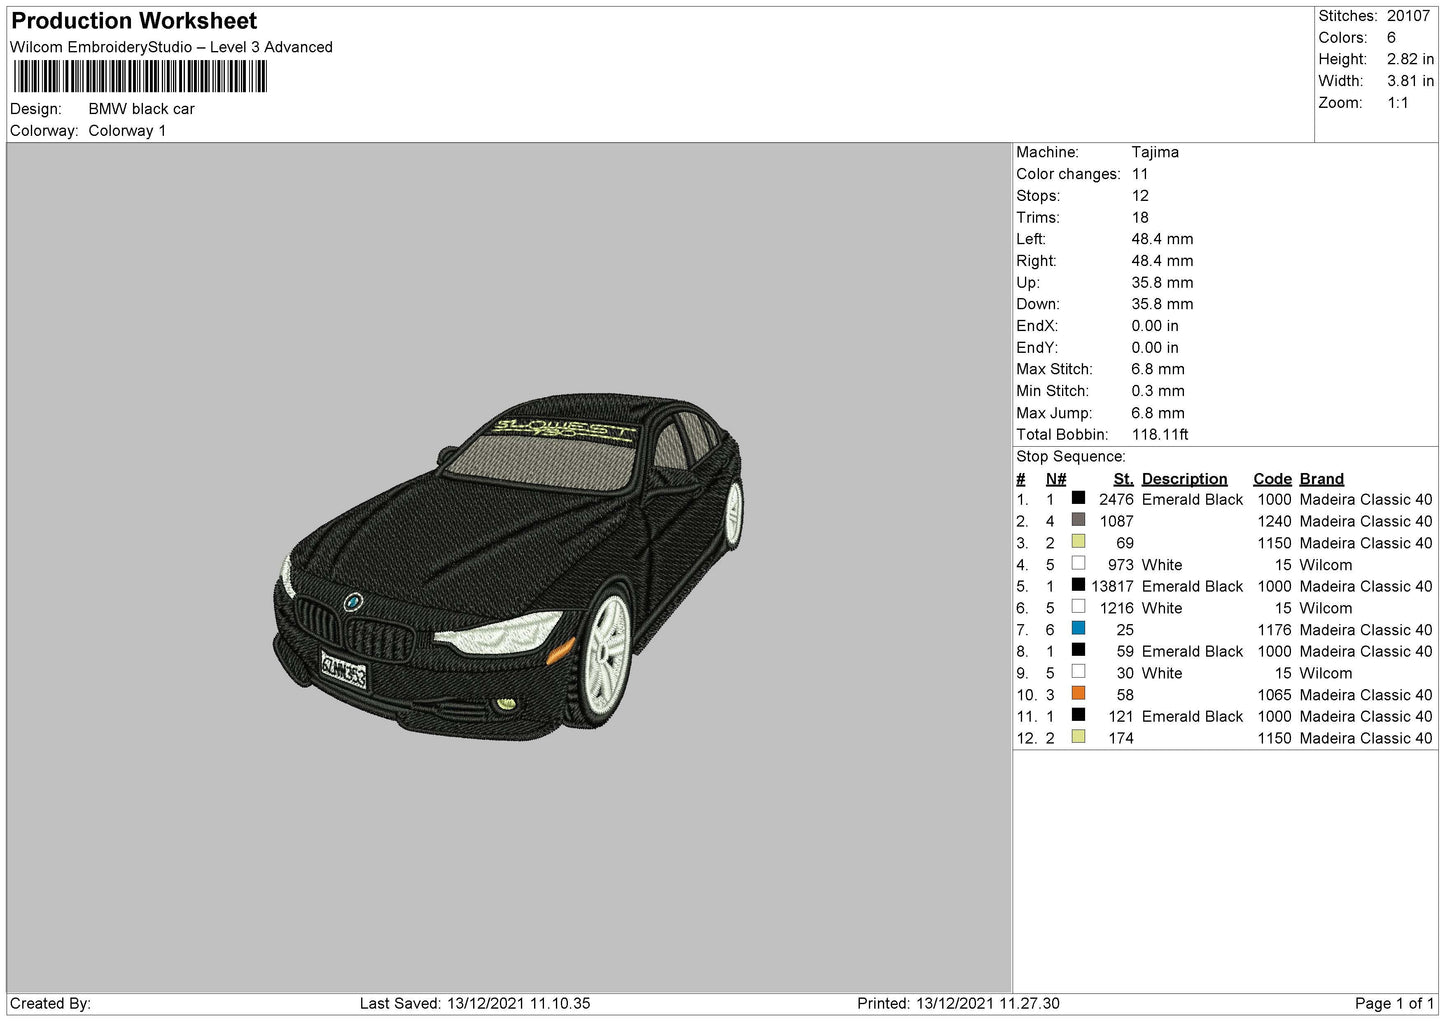
Task: Click the Trims value 18
Action: pos(1140,217)
